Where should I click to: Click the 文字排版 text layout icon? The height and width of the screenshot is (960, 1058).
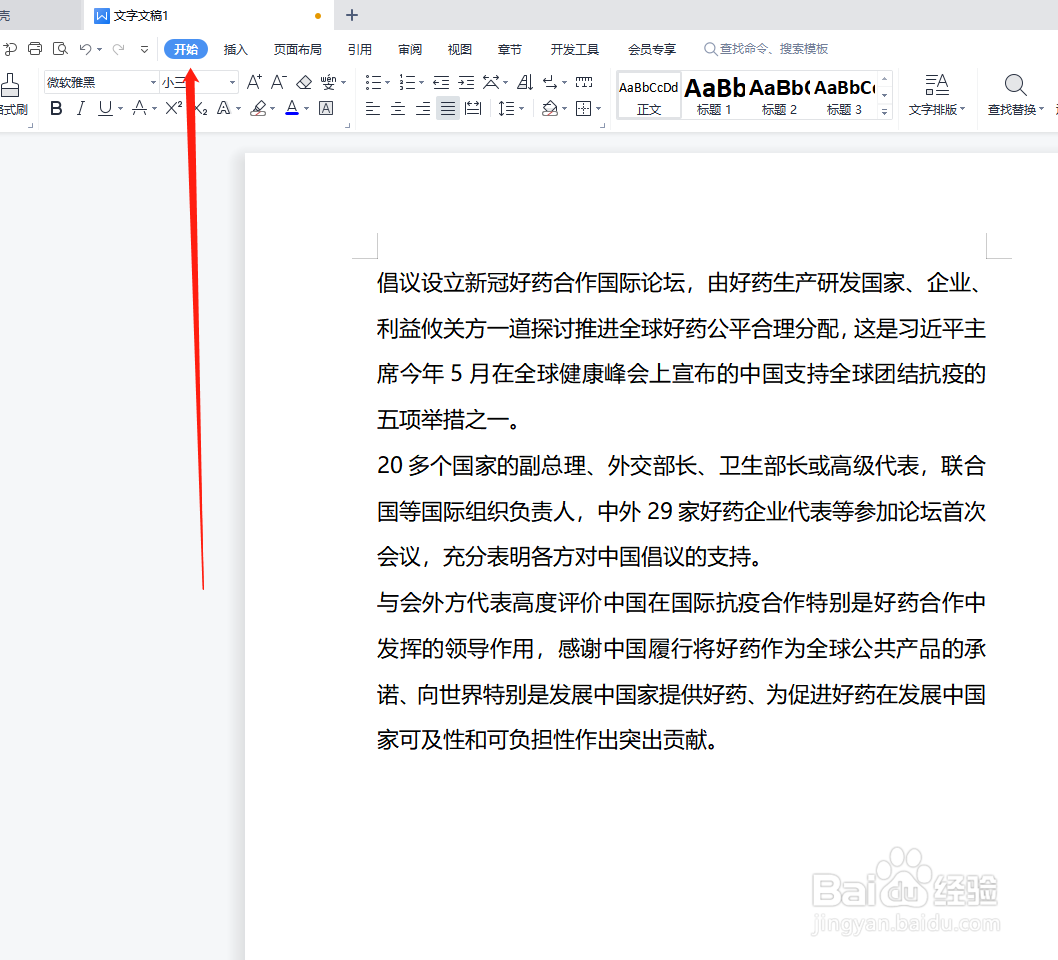937,86
